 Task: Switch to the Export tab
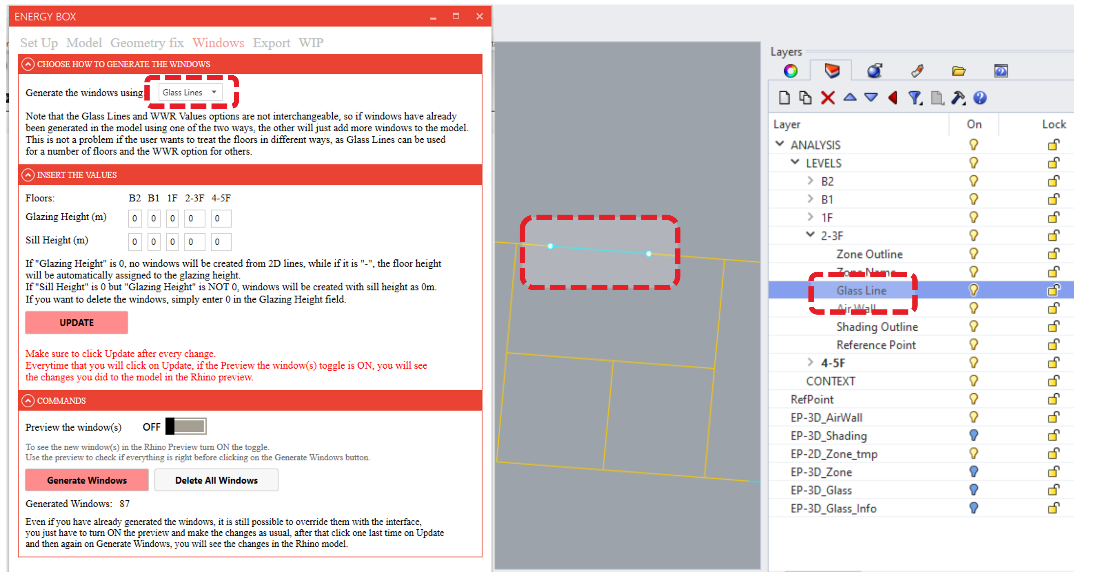coord(271,43)
